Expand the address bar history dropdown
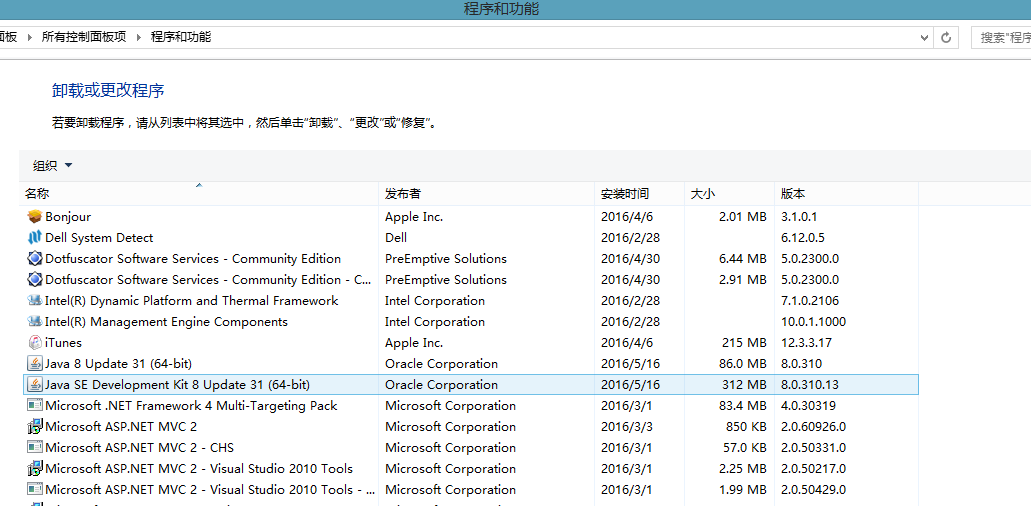Screen dimensions: 1031x506 tap(924, 37)
